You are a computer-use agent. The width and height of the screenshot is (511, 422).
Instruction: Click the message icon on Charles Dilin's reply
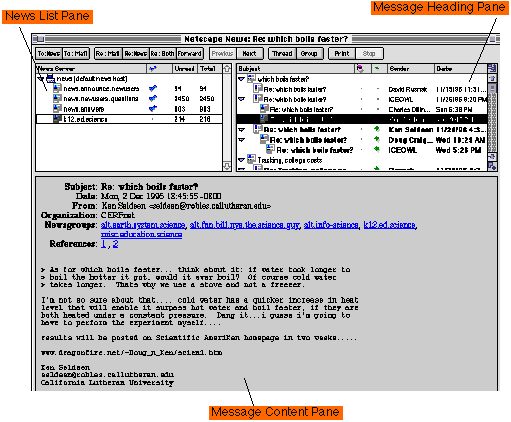(x=264, y=109)
